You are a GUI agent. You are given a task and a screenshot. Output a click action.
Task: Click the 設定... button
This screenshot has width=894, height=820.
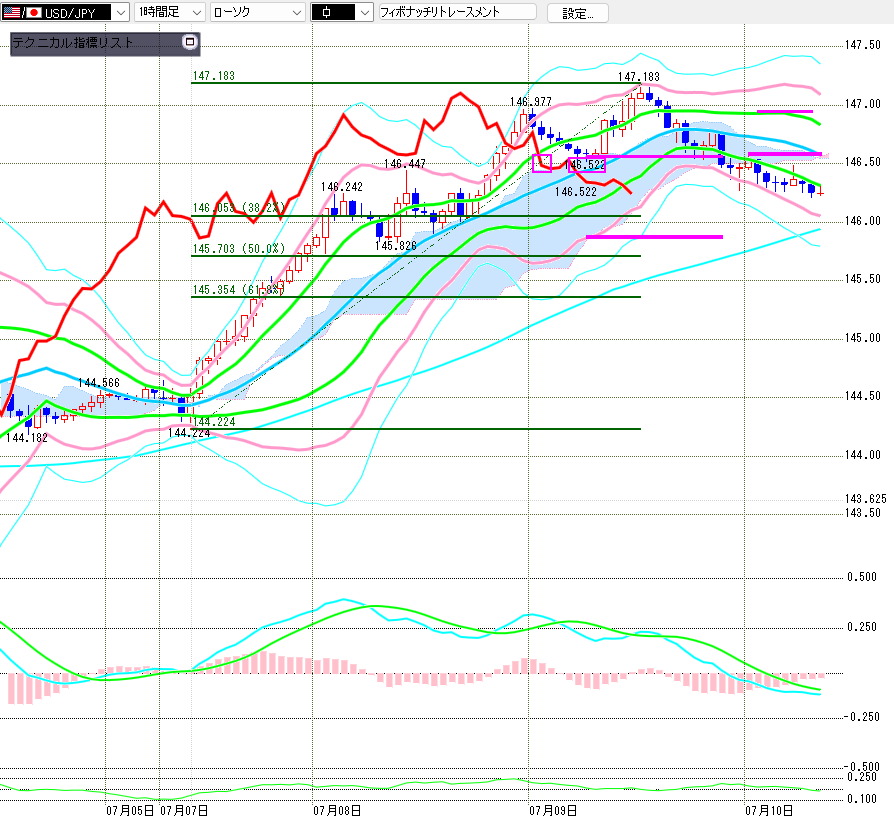(578, 13)
